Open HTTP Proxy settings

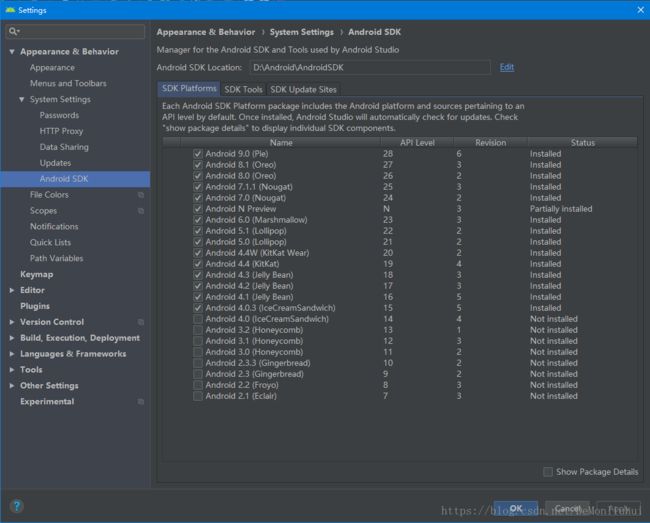[61, 131]
